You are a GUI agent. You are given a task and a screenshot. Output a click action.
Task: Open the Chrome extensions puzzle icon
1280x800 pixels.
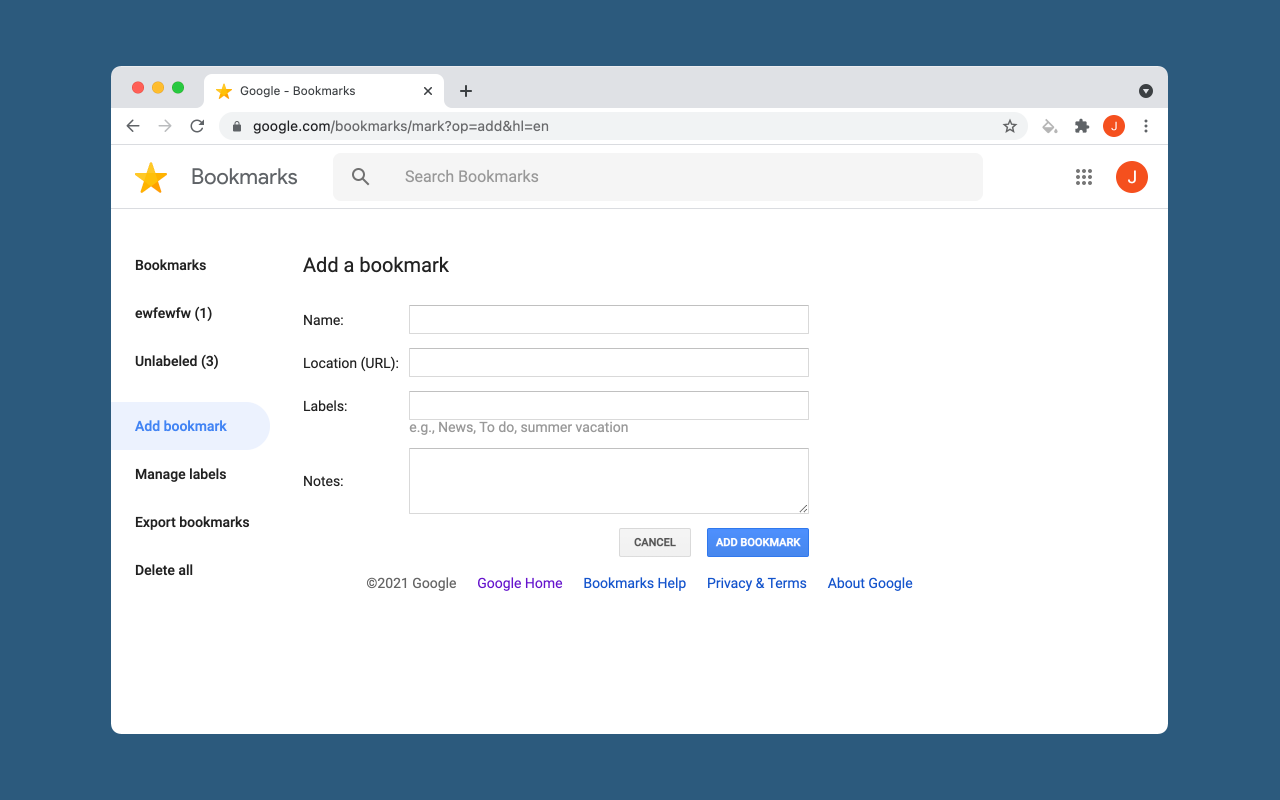click(1081, 126)
